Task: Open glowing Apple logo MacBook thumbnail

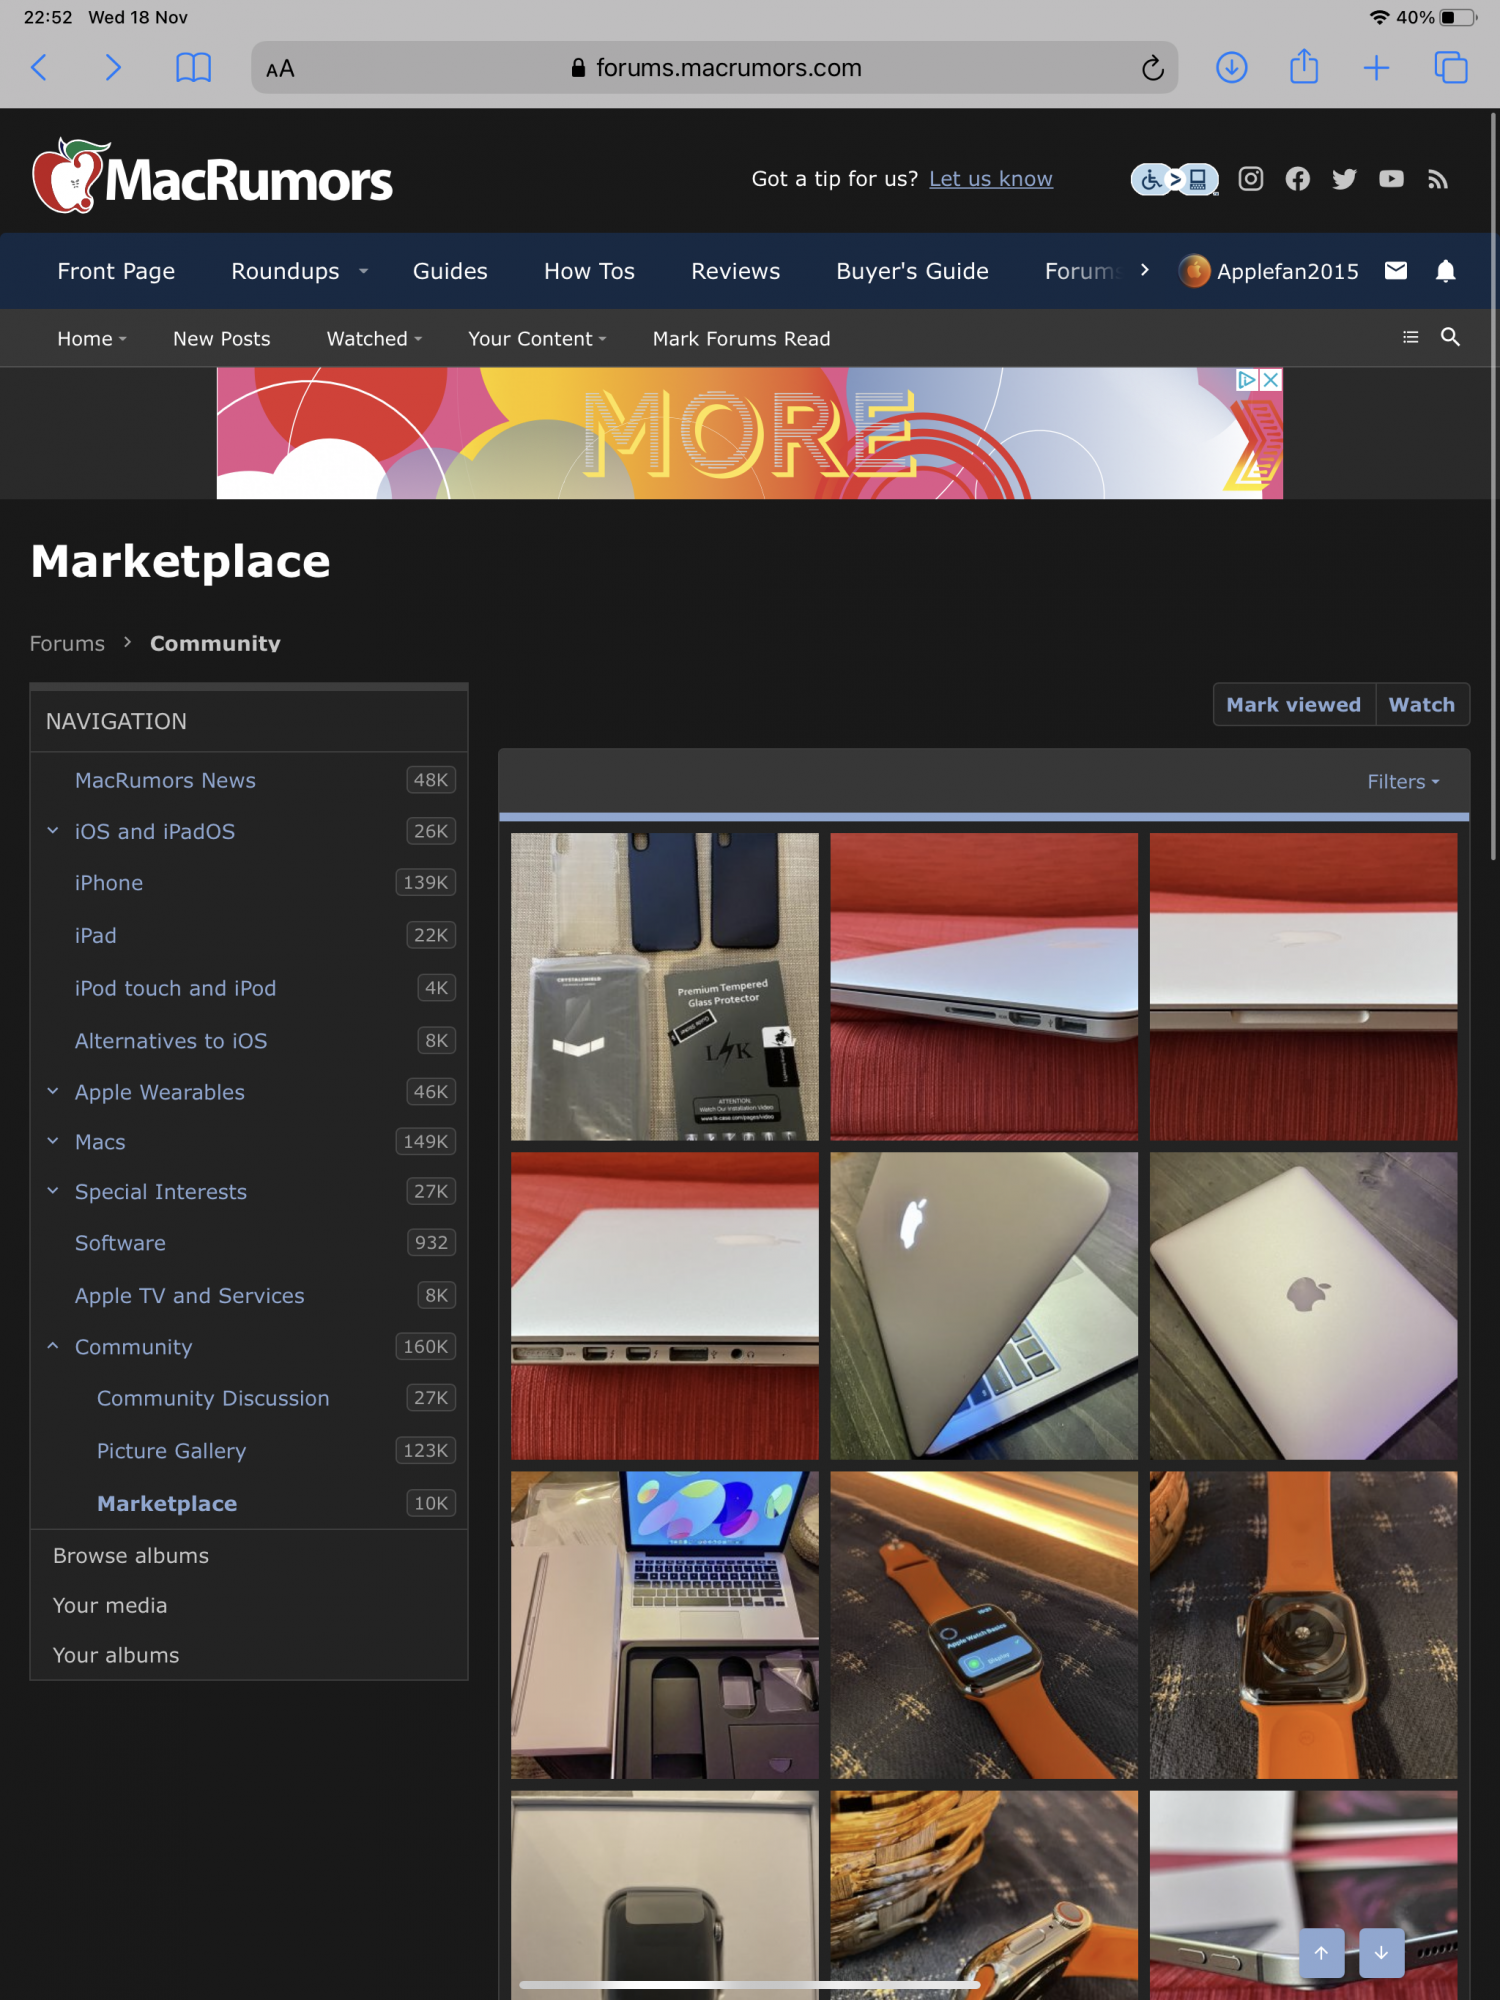Action: (x=984, y=1306)
